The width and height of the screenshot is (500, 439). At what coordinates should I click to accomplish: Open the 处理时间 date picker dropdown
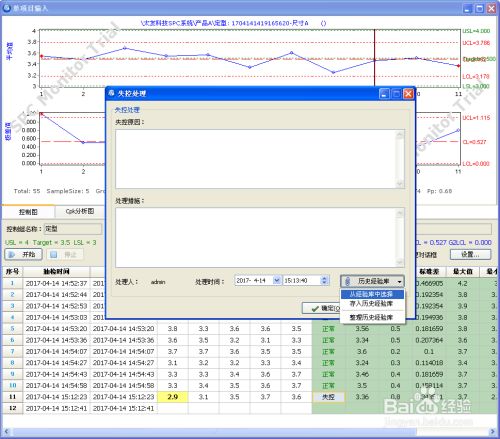(x=276, y=280)
